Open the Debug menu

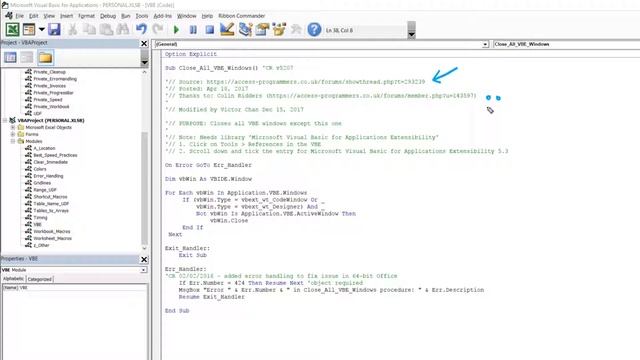108,16
